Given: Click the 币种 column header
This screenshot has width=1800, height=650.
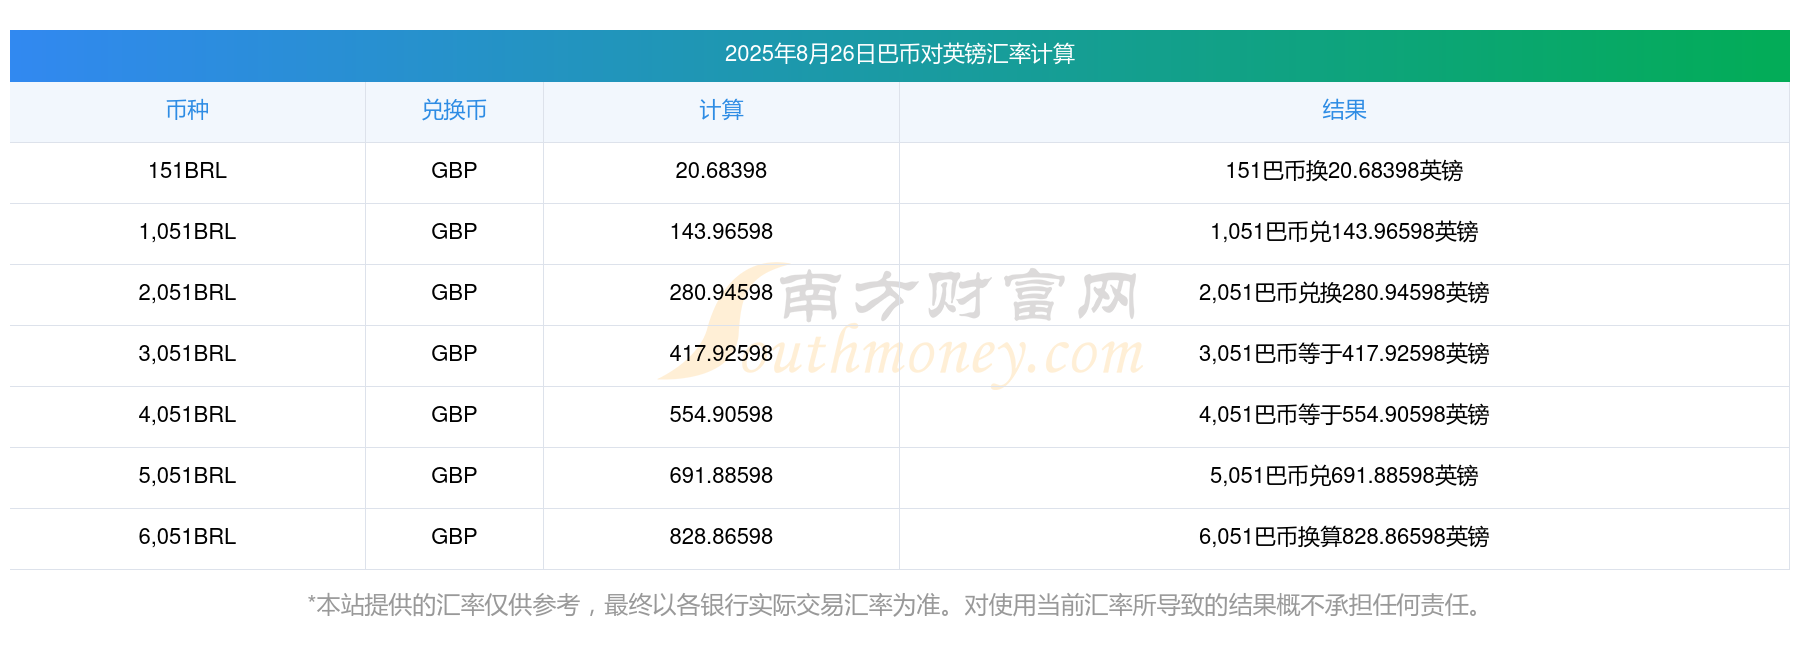Looking at the screenshot, I should pyautogui.click(x=187, y=110).
